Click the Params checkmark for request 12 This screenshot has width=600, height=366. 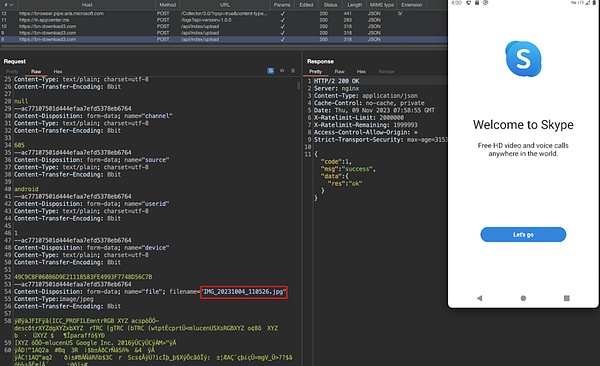(282, 13)
